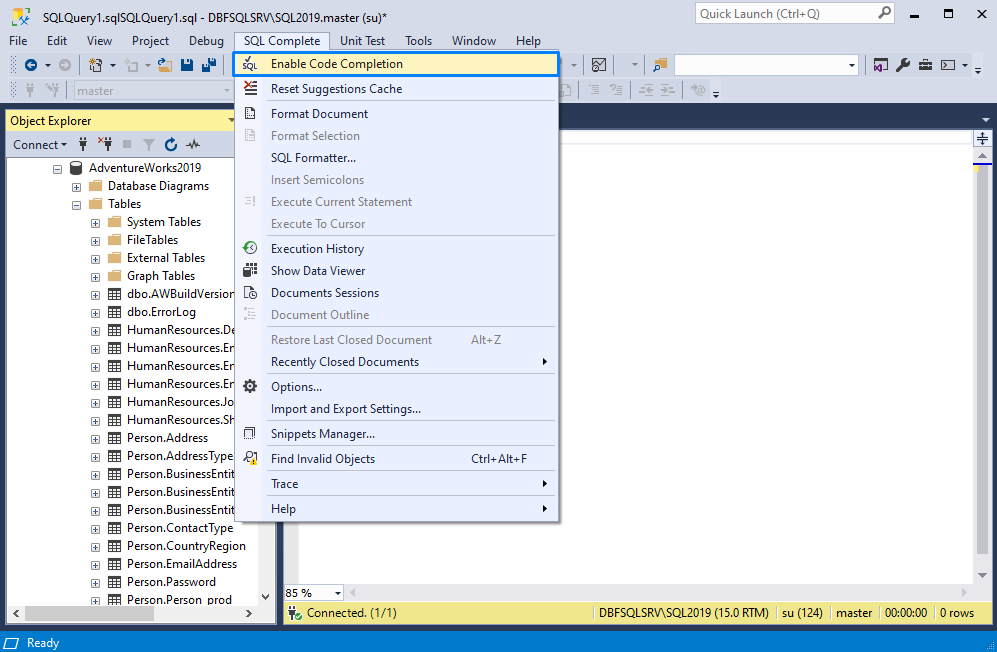Click the Open File folder icon

[165, 65]
